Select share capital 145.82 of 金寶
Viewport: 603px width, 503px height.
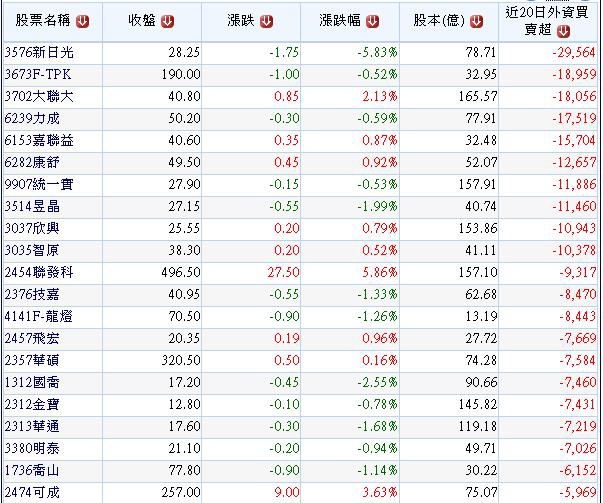[x=478, y=405]
